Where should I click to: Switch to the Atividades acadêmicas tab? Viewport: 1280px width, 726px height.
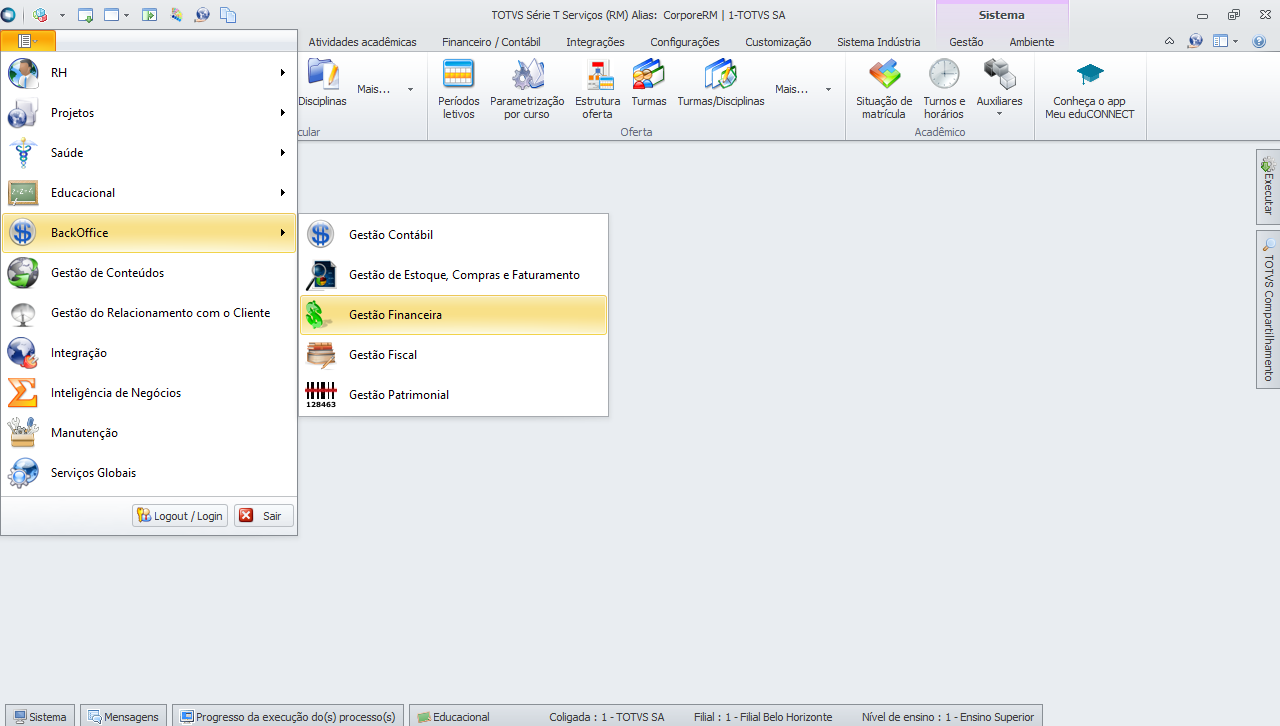362,42
